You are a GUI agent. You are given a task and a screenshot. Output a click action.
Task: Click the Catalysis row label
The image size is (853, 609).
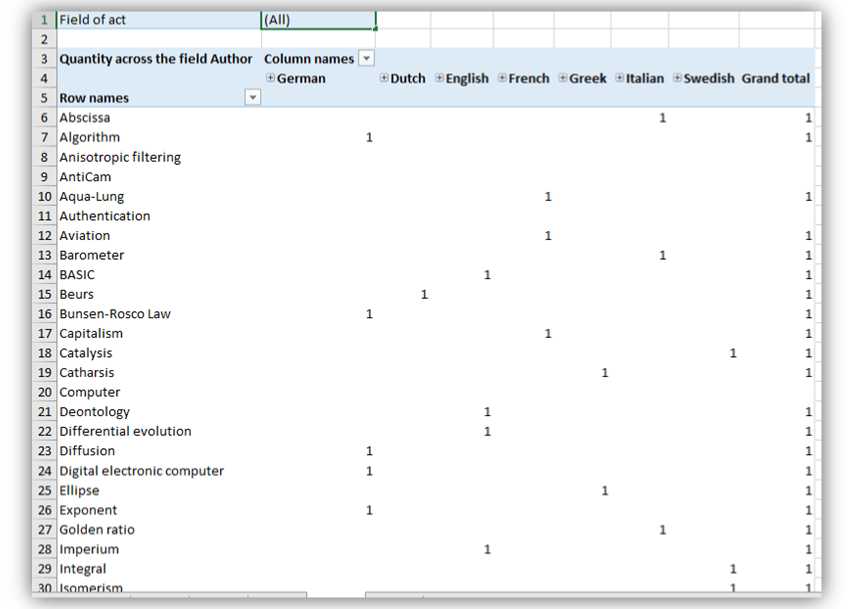point(85,353)
